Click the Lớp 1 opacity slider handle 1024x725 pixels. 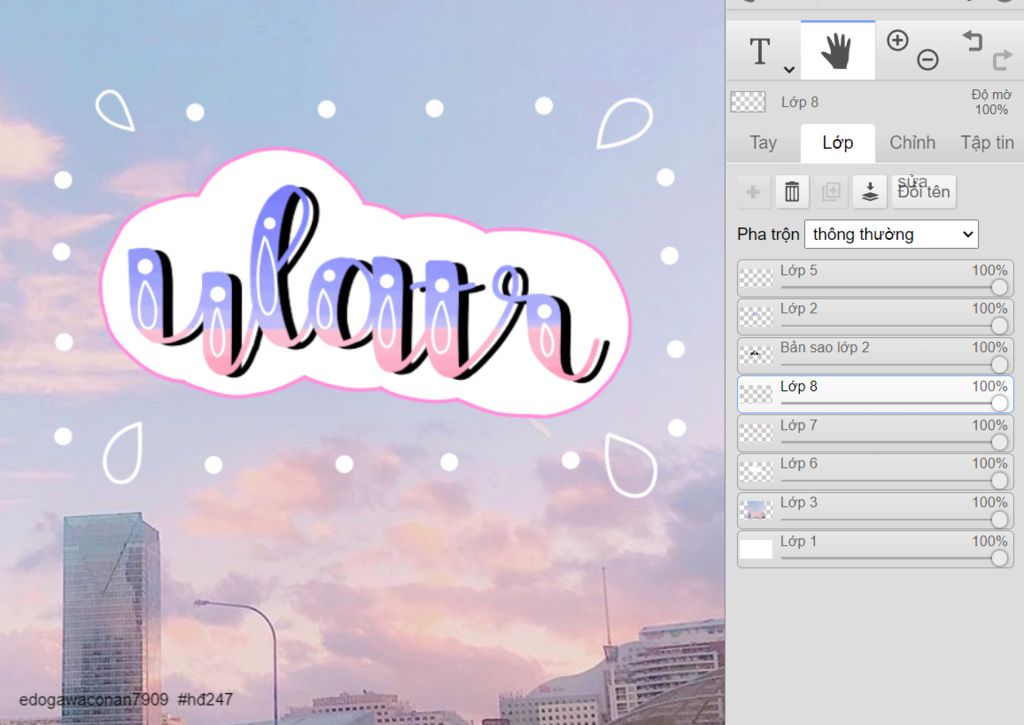pos(999,558)
